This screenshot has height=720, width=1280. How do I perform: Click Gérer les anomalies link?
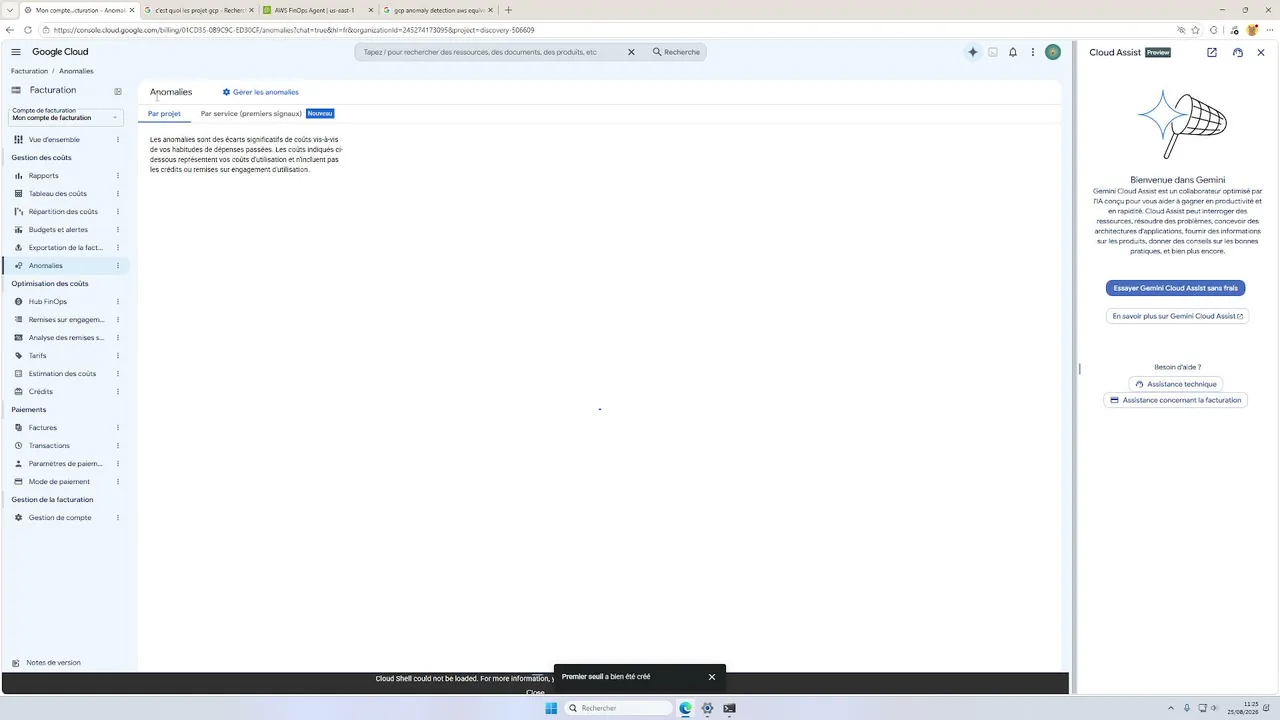tap(261, 92)
